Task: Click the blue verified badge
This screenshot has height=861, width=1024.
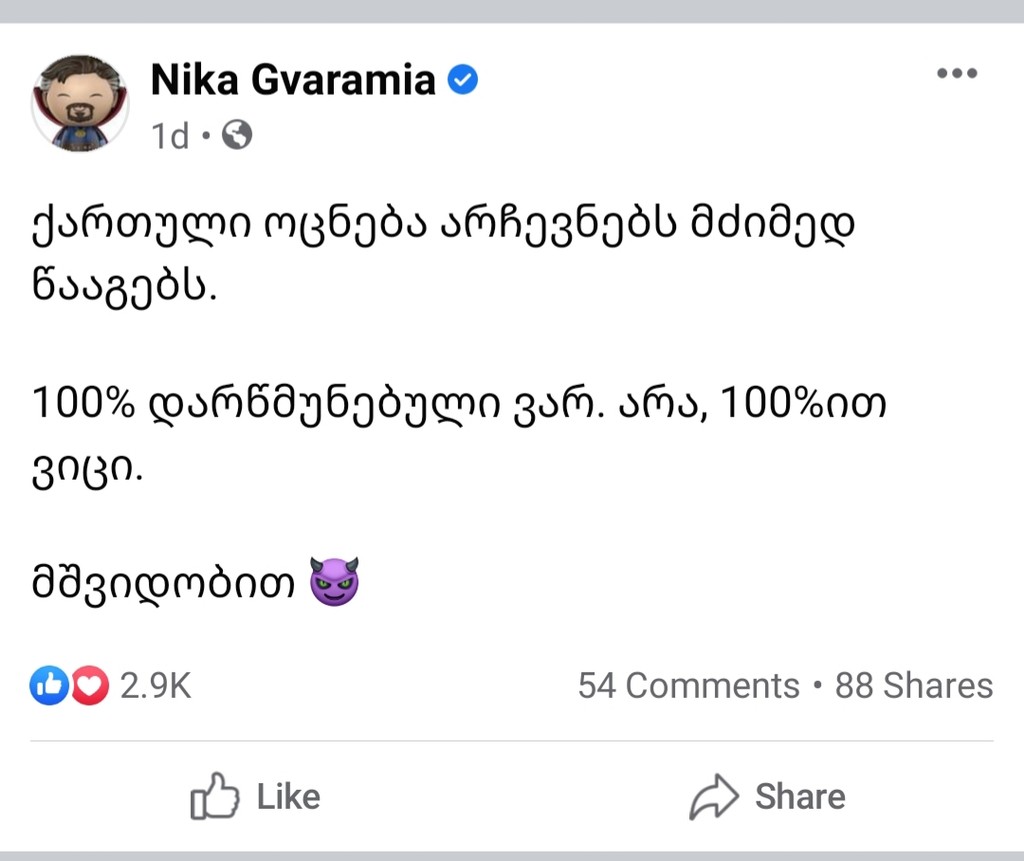Action: click(461, 80)
